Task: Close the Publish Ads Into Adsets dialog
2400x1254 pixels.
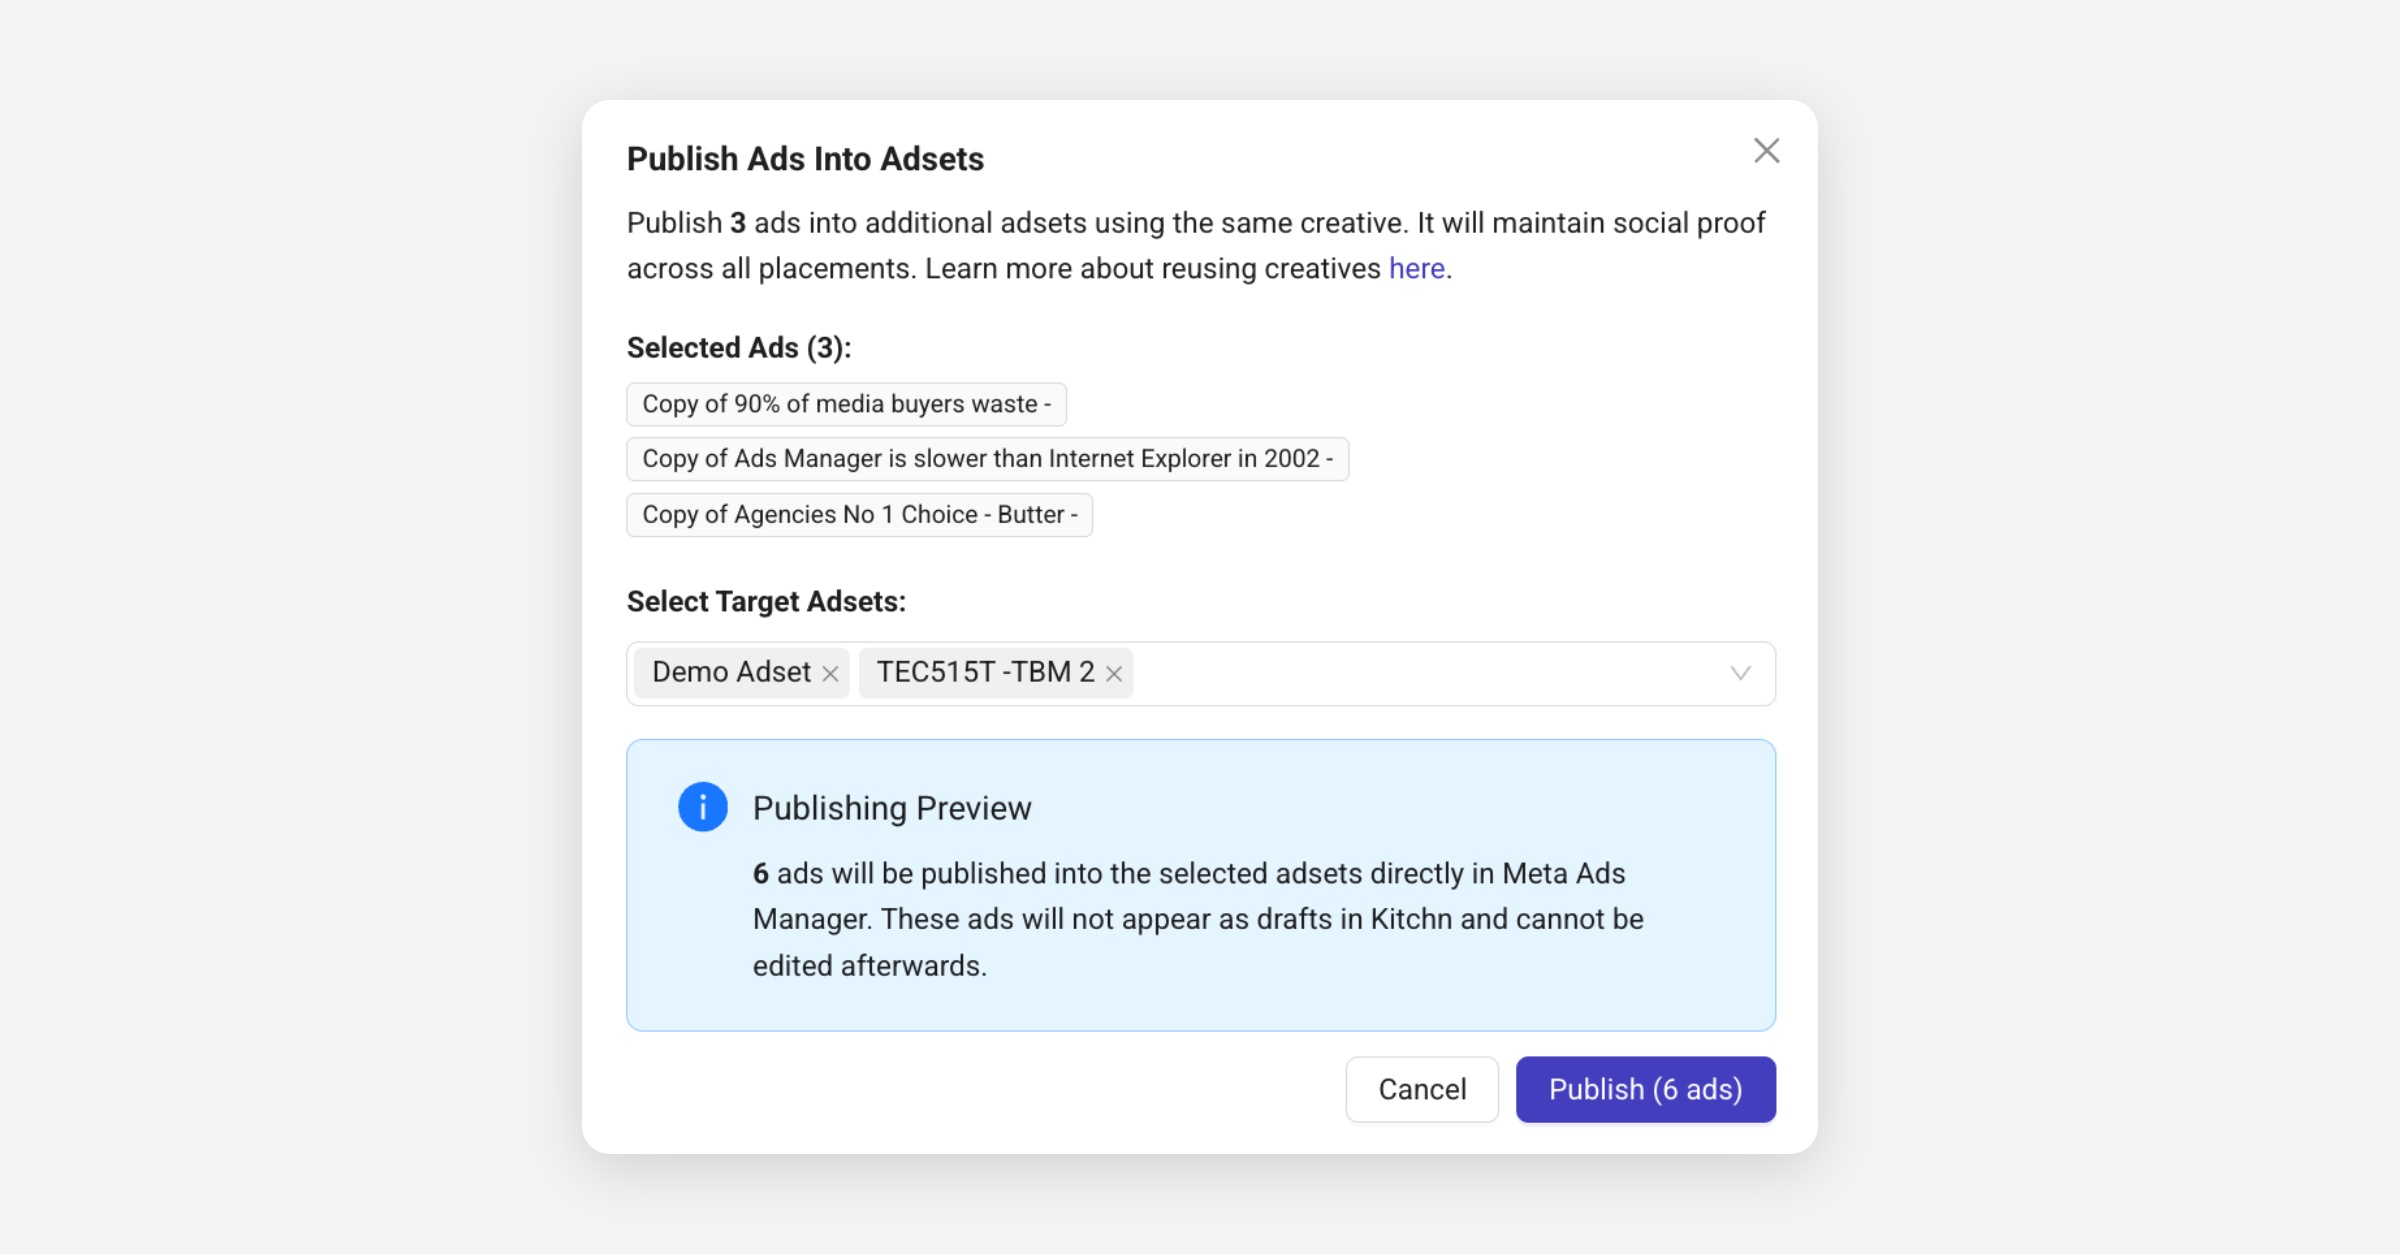Action: [x=1766, y=151]
